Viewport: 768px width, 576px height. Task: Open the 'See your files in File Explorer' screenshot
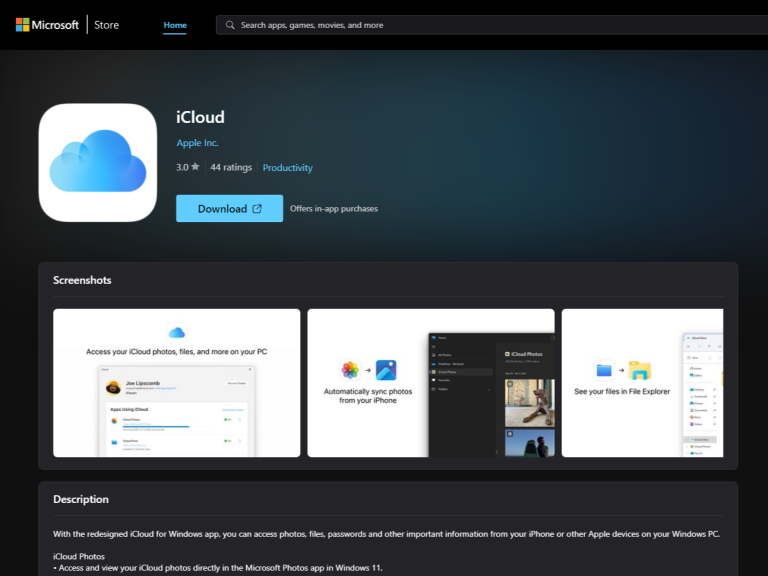pos(642,383)
